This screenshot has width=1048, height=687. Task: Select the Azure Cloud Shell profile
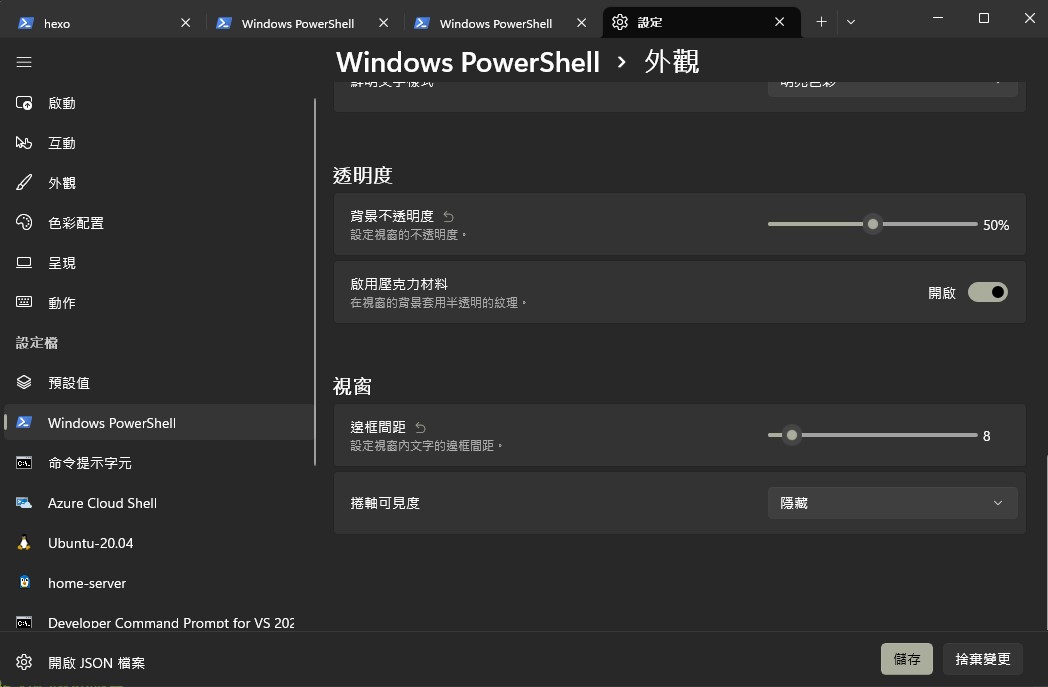click(102, 503)
